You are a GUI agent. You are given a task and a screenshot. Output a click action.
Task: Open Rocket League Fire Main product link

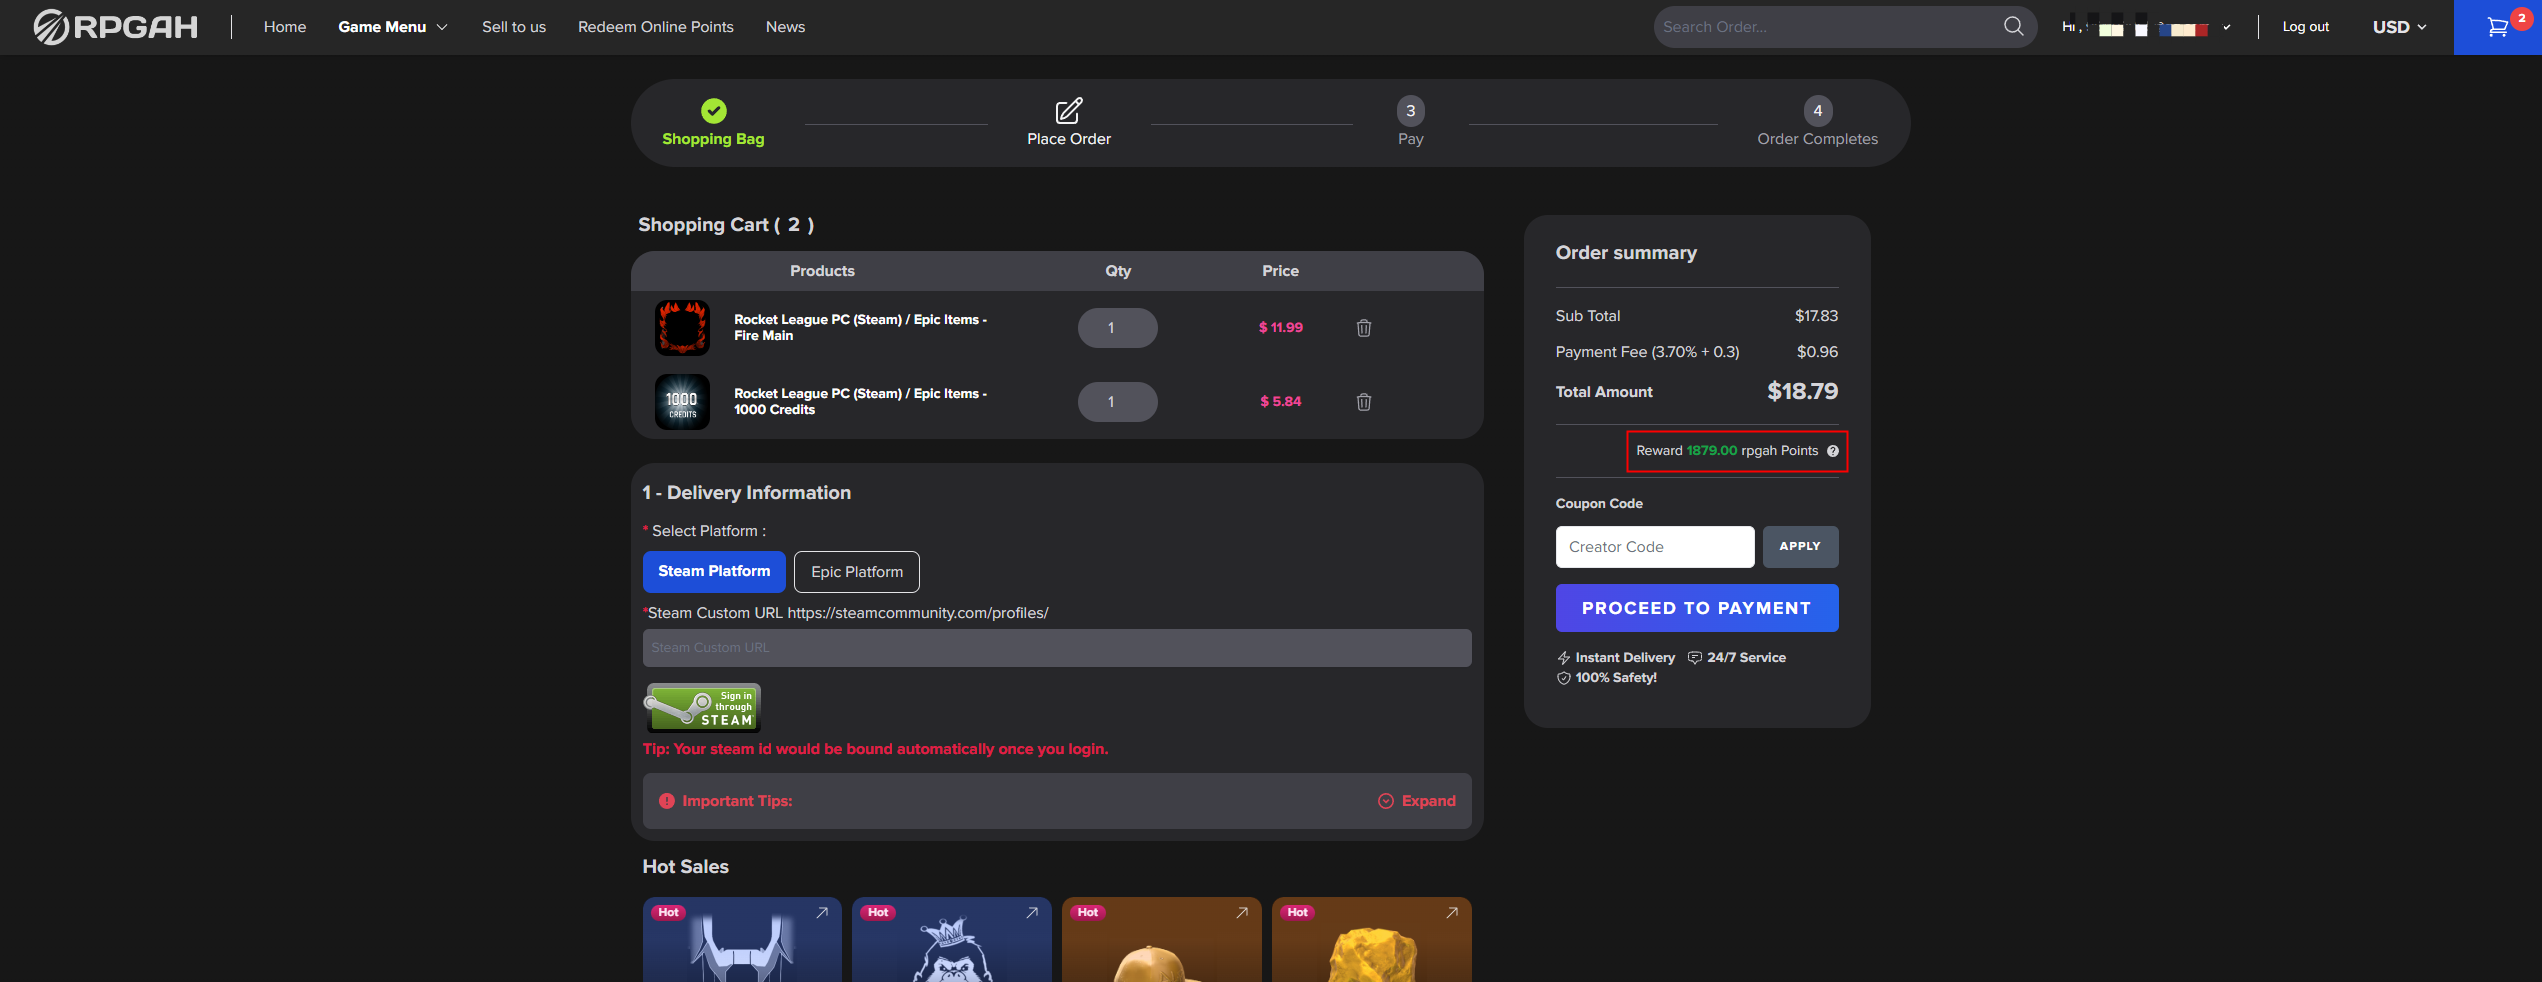click(x=860, y=328)
